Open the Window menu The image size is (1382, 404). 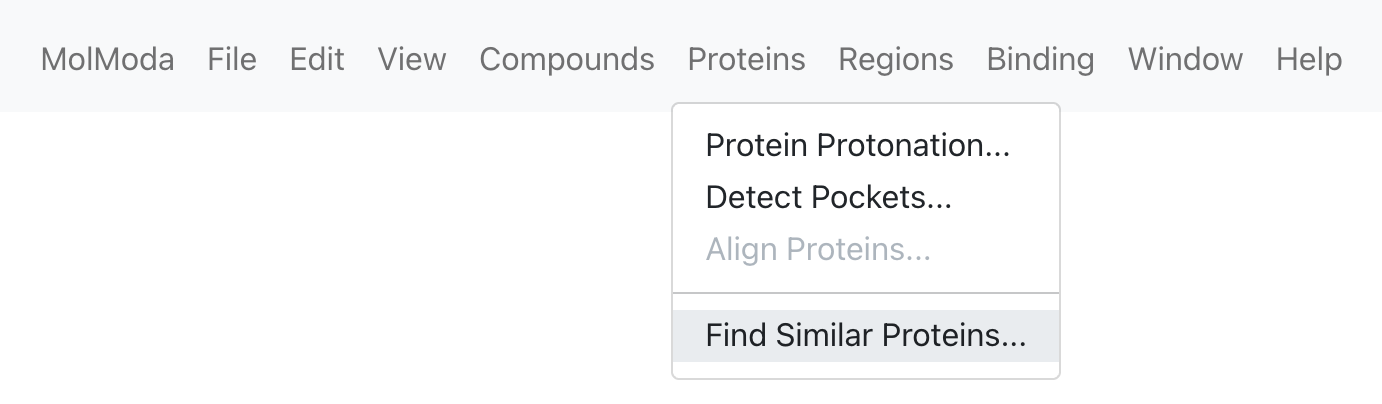pos(1185,59)
